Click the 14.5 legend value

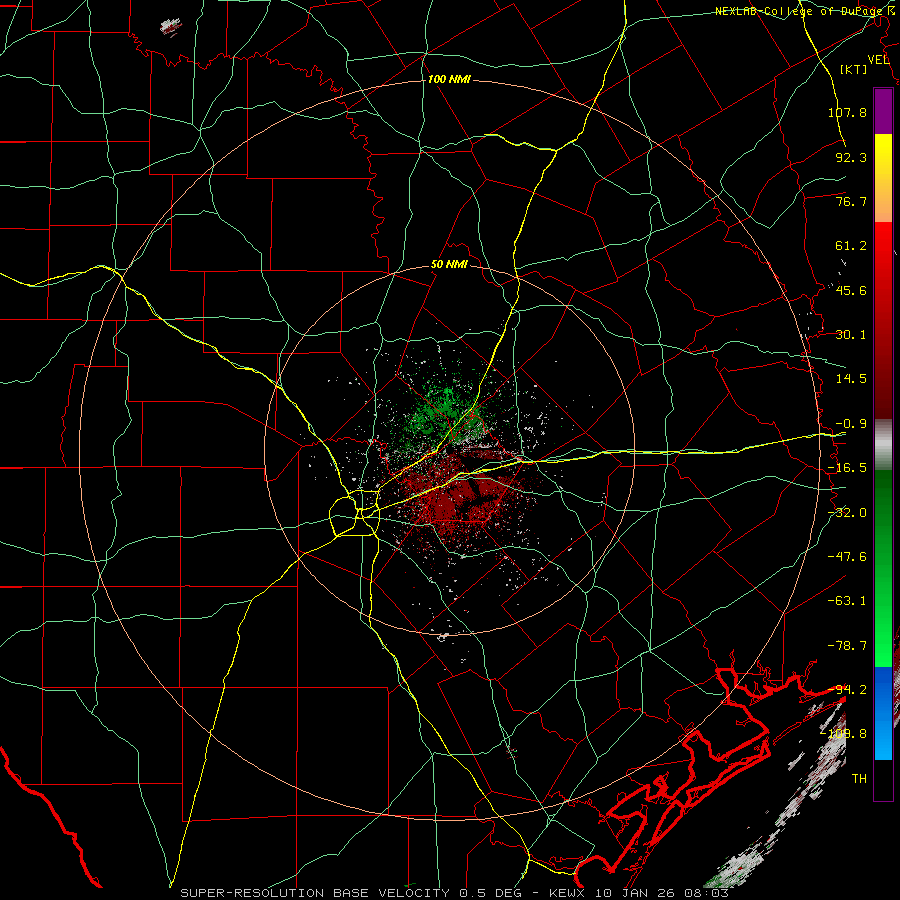pyautogui.click(x=851, y=379)
